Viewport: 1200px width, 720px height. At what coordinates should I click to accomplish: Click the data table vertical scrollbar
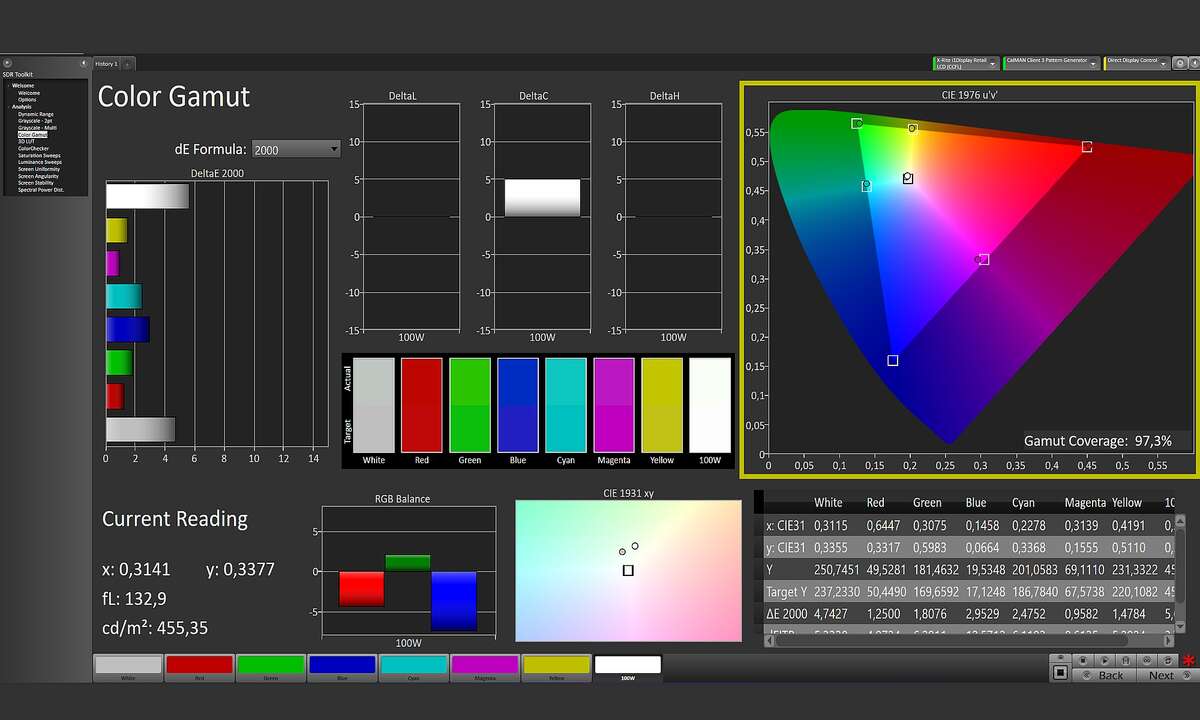pos(1179,572)
